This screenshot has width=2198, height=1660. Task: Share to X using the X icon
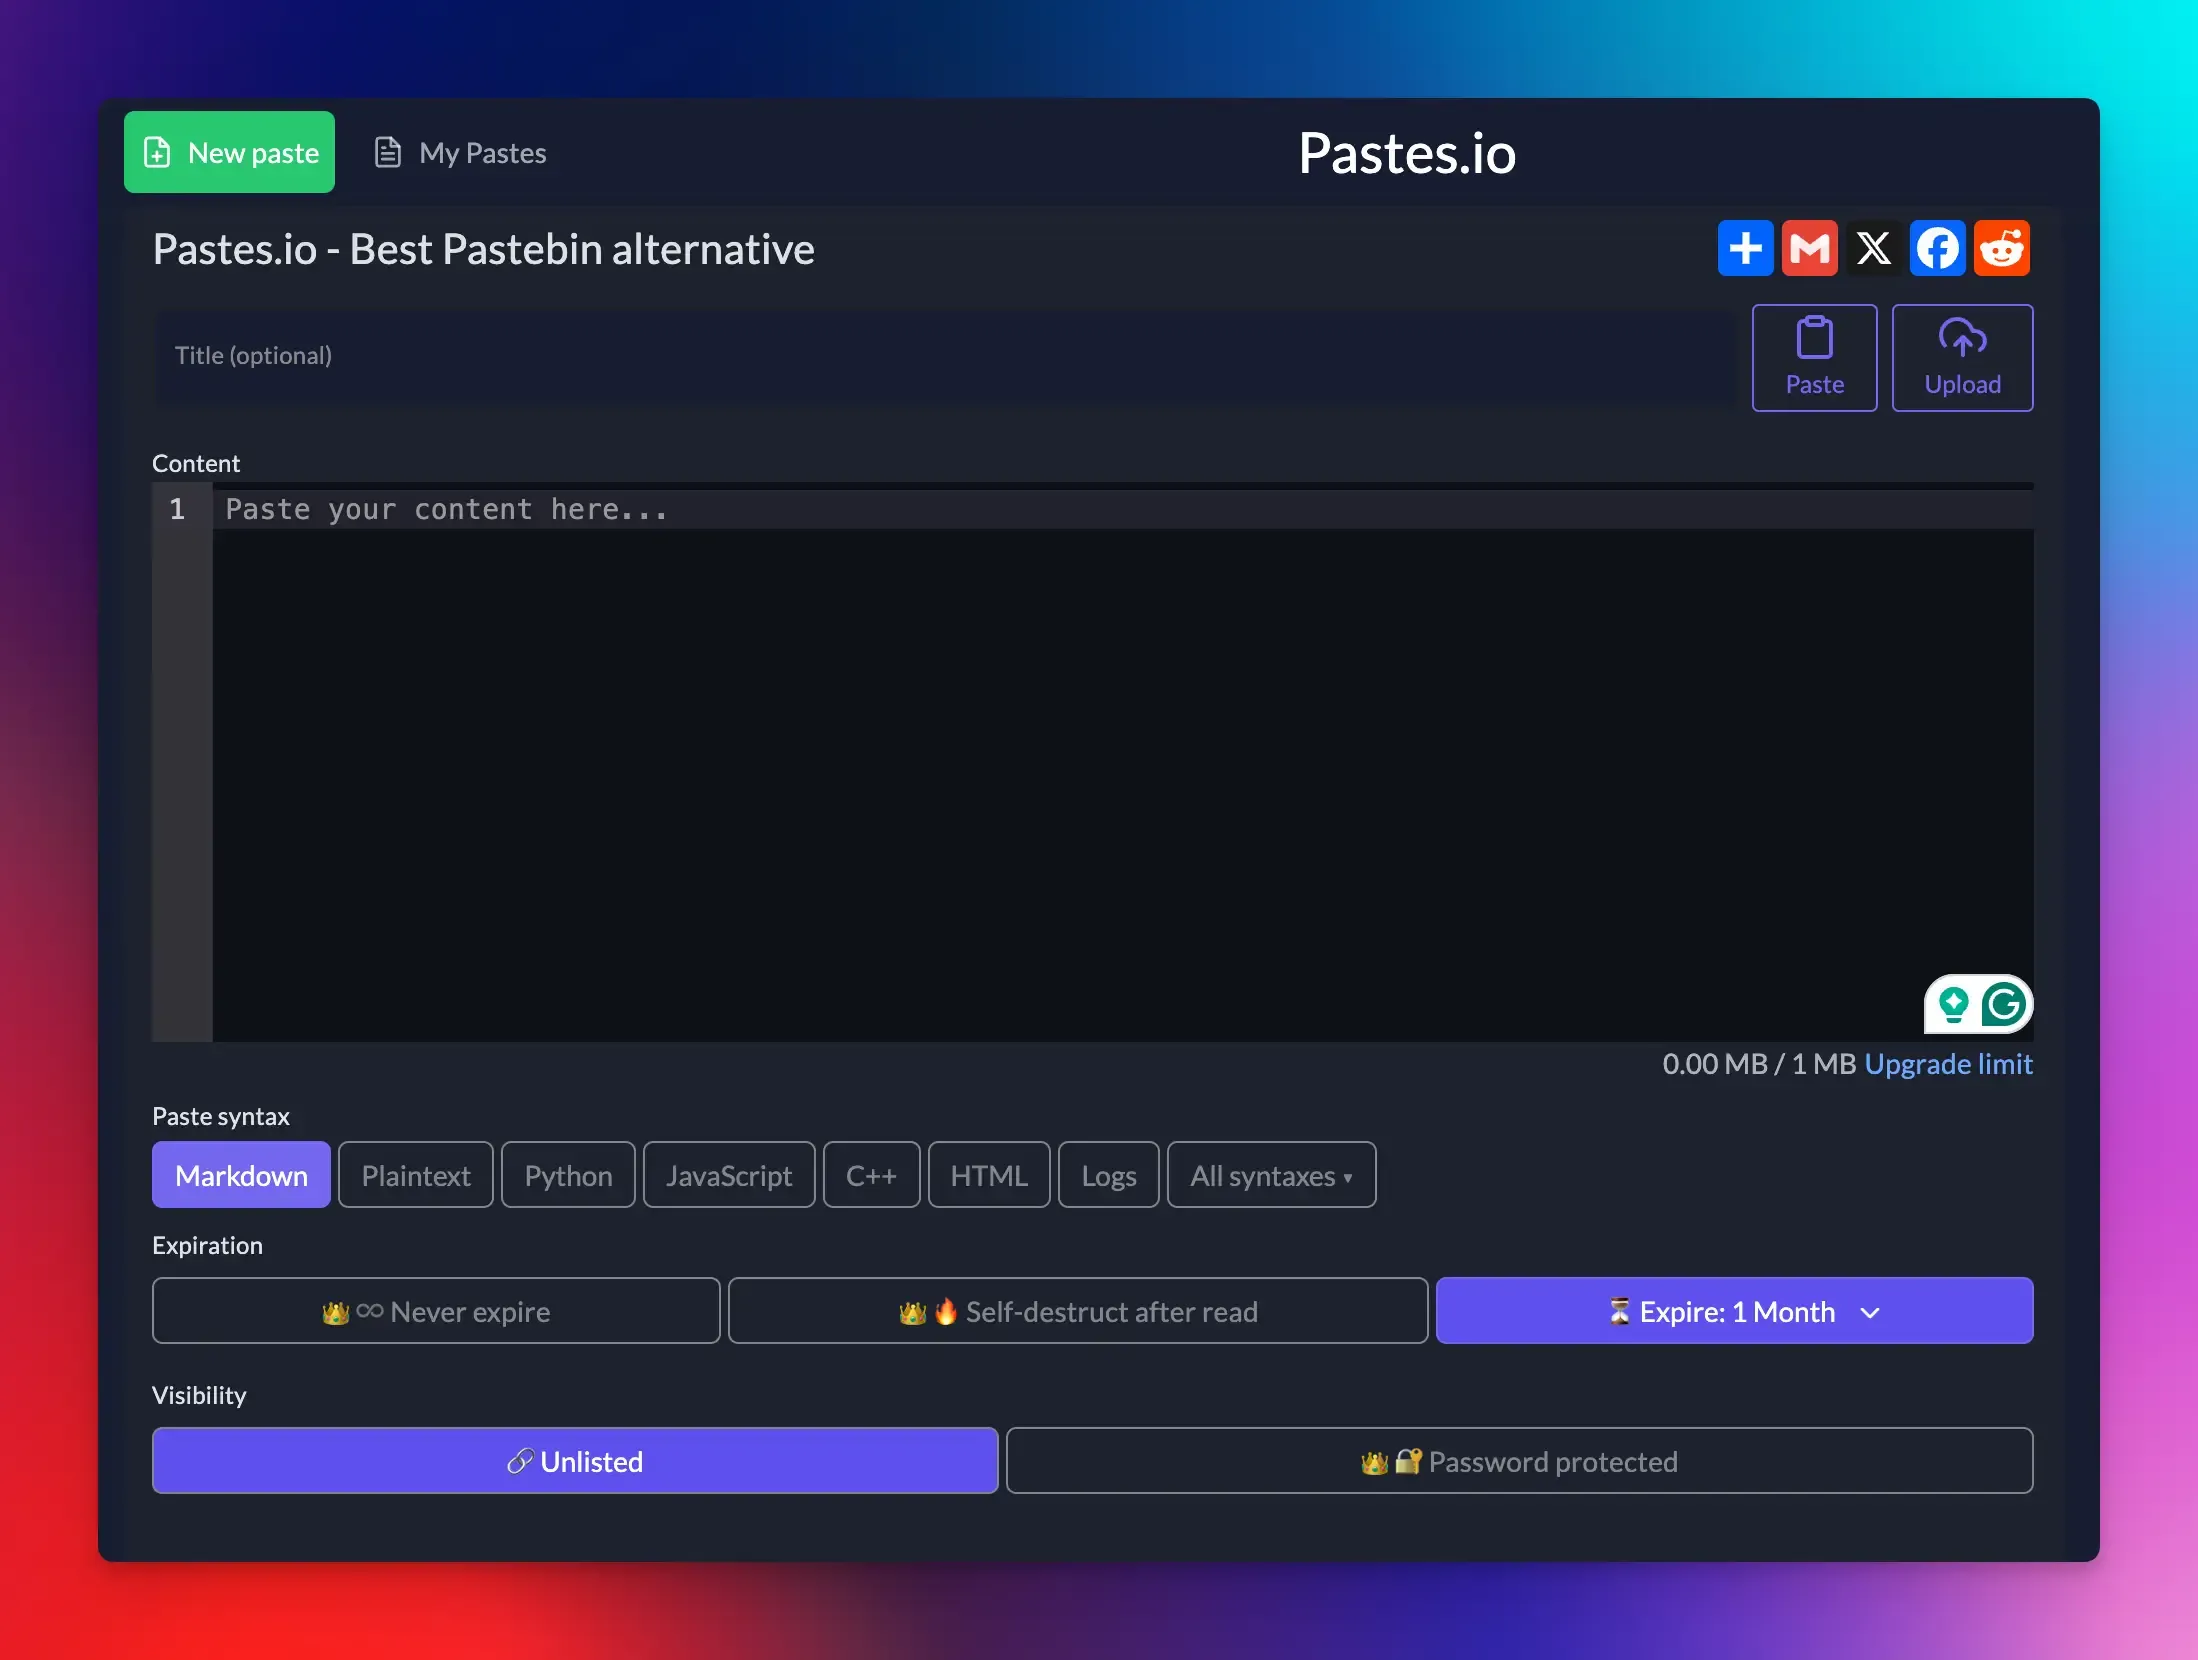(x=1874, y=247)
